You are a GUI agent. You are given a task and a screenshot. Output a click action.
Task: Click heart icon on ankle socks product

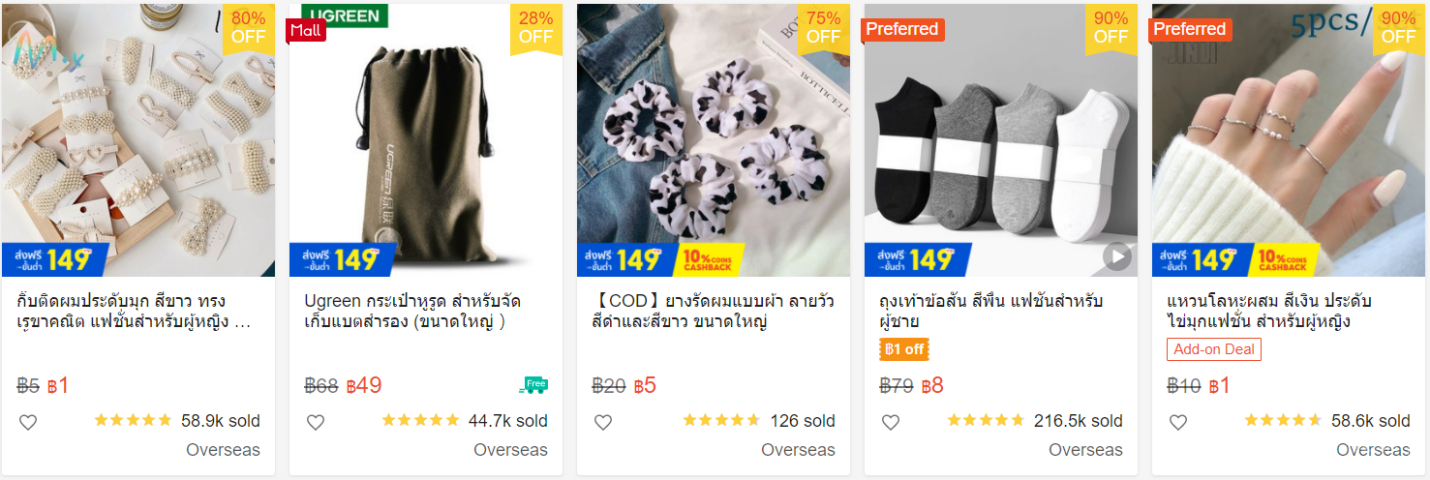890,422
